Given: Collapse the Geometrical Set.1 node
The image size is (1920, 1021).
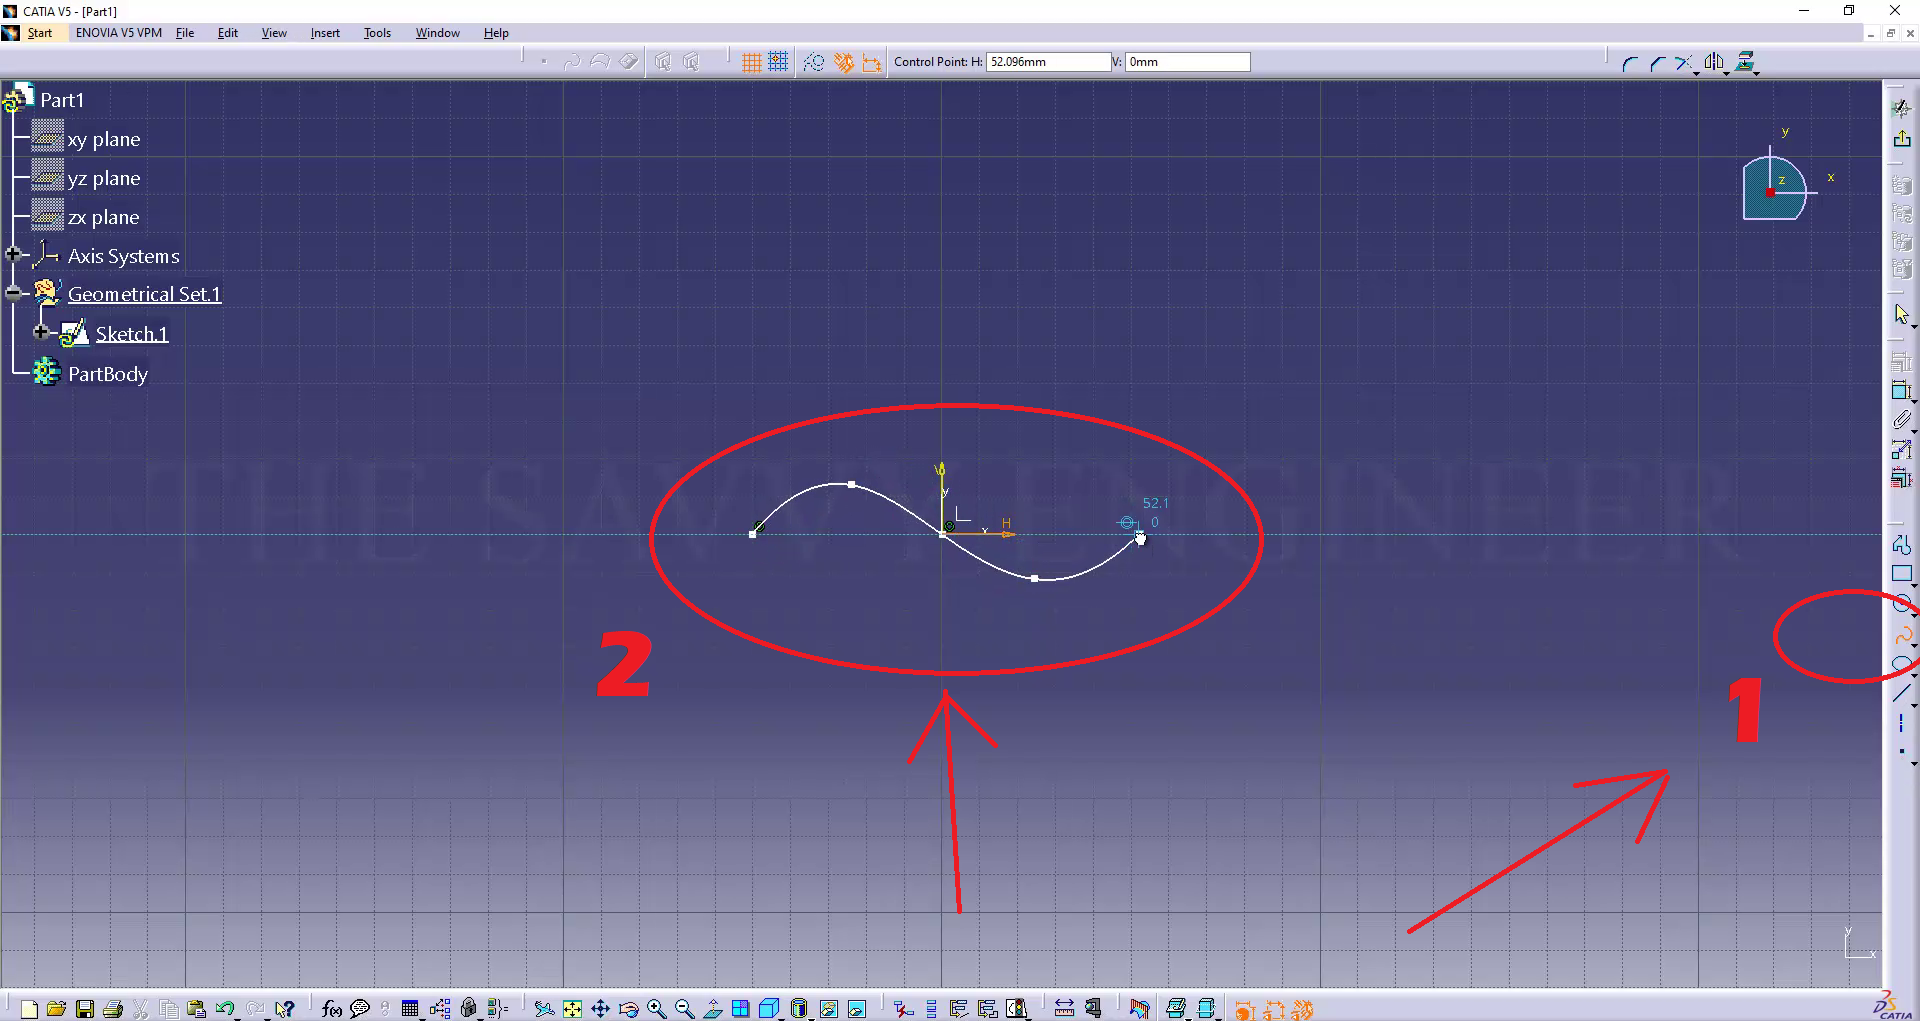Looking at the screenshot, I should (x=14, y=293).
